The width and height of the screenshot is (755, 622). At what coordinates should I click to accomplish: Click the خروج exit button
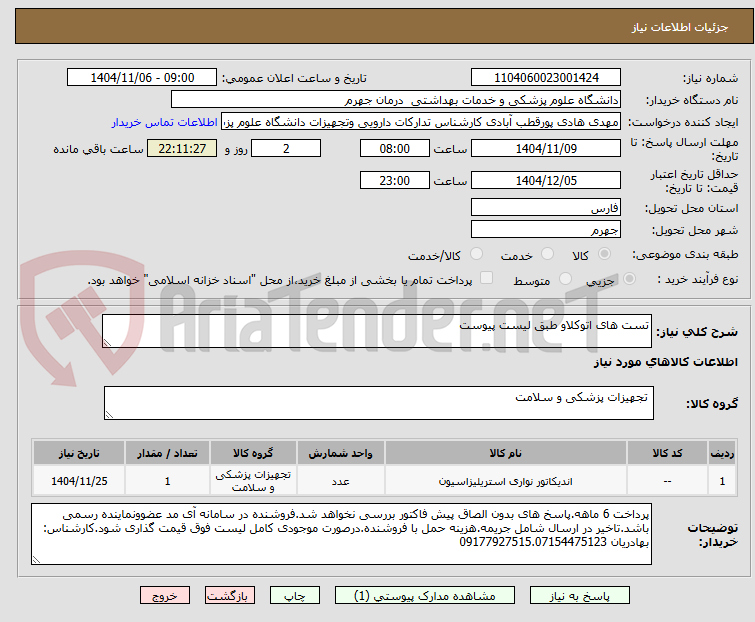point(165,596)
